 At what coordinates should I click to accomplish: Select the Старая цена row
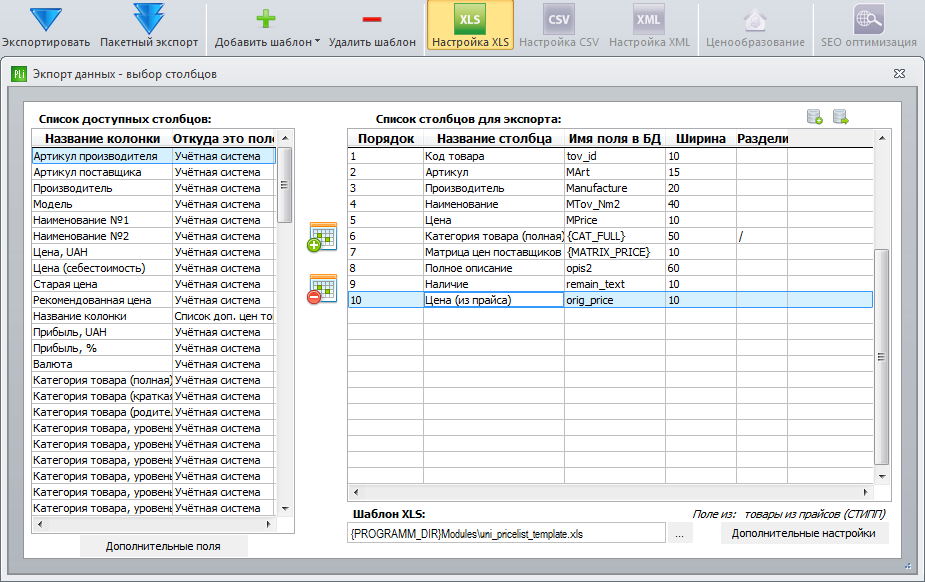pos(153,284)
